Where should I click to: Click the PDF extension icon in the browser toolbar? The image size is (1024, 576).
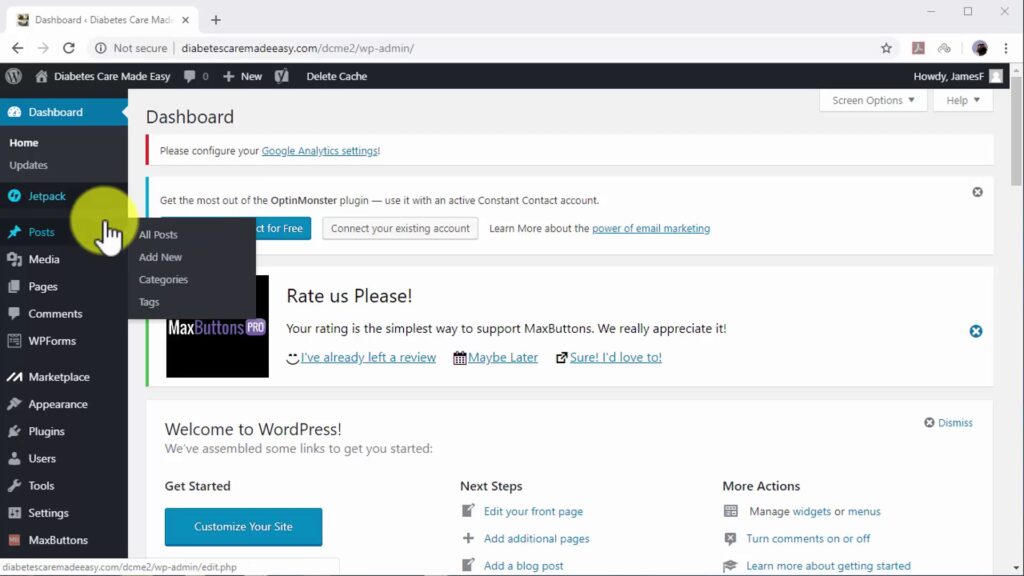(918, 48)
